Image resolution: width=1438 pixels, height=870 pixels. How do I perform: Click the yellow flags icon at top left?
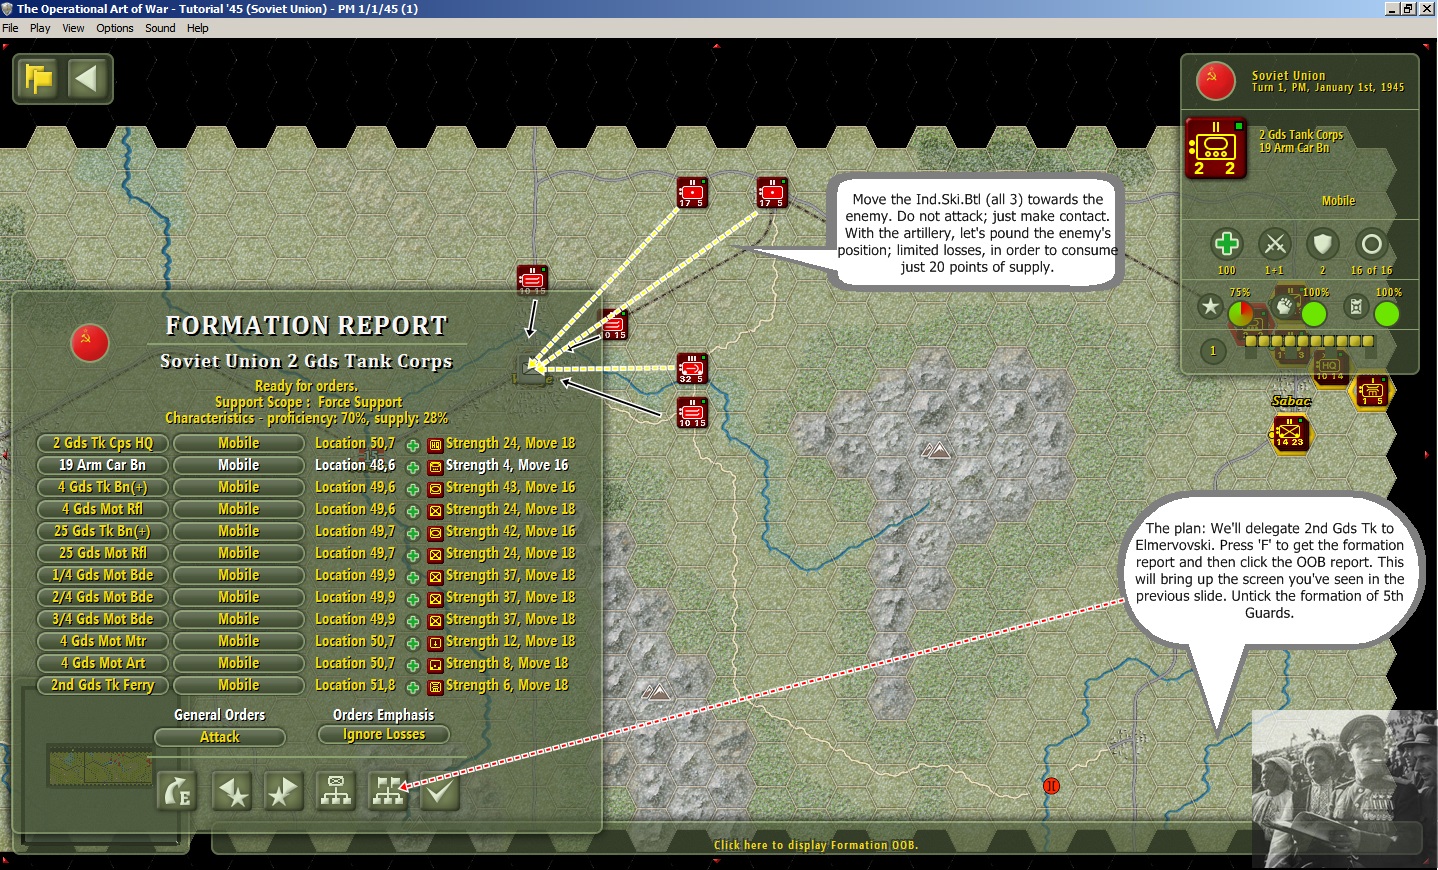[x=38, y=79]
